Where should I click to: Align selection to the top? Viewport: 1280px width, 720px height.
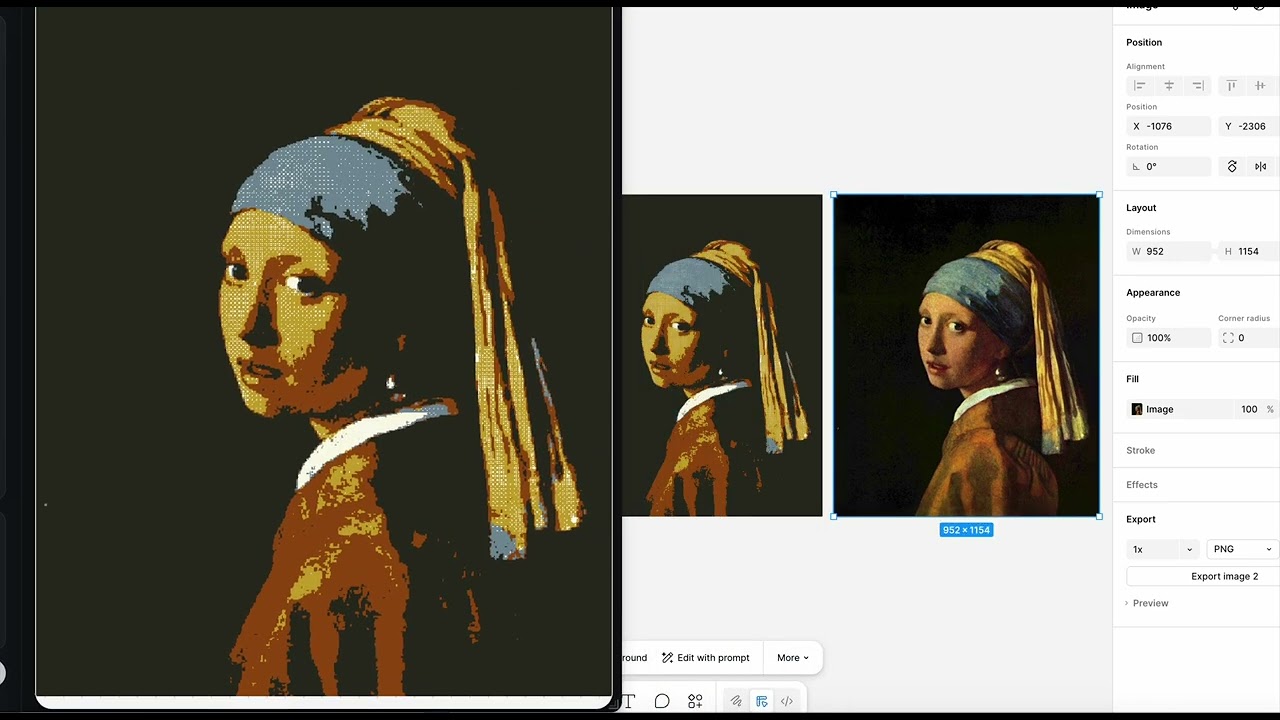click(x=1232, y=86)
